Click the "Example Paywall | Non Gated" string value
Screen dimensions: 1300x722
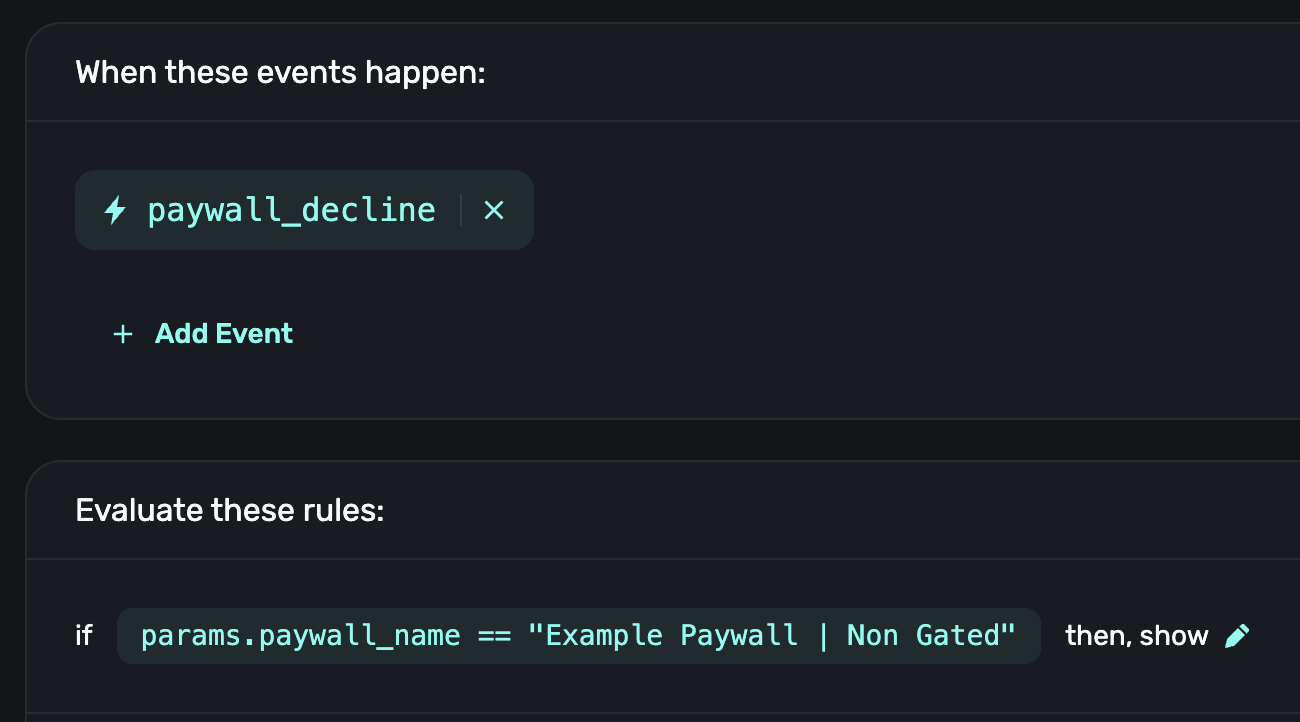[773, 636]
